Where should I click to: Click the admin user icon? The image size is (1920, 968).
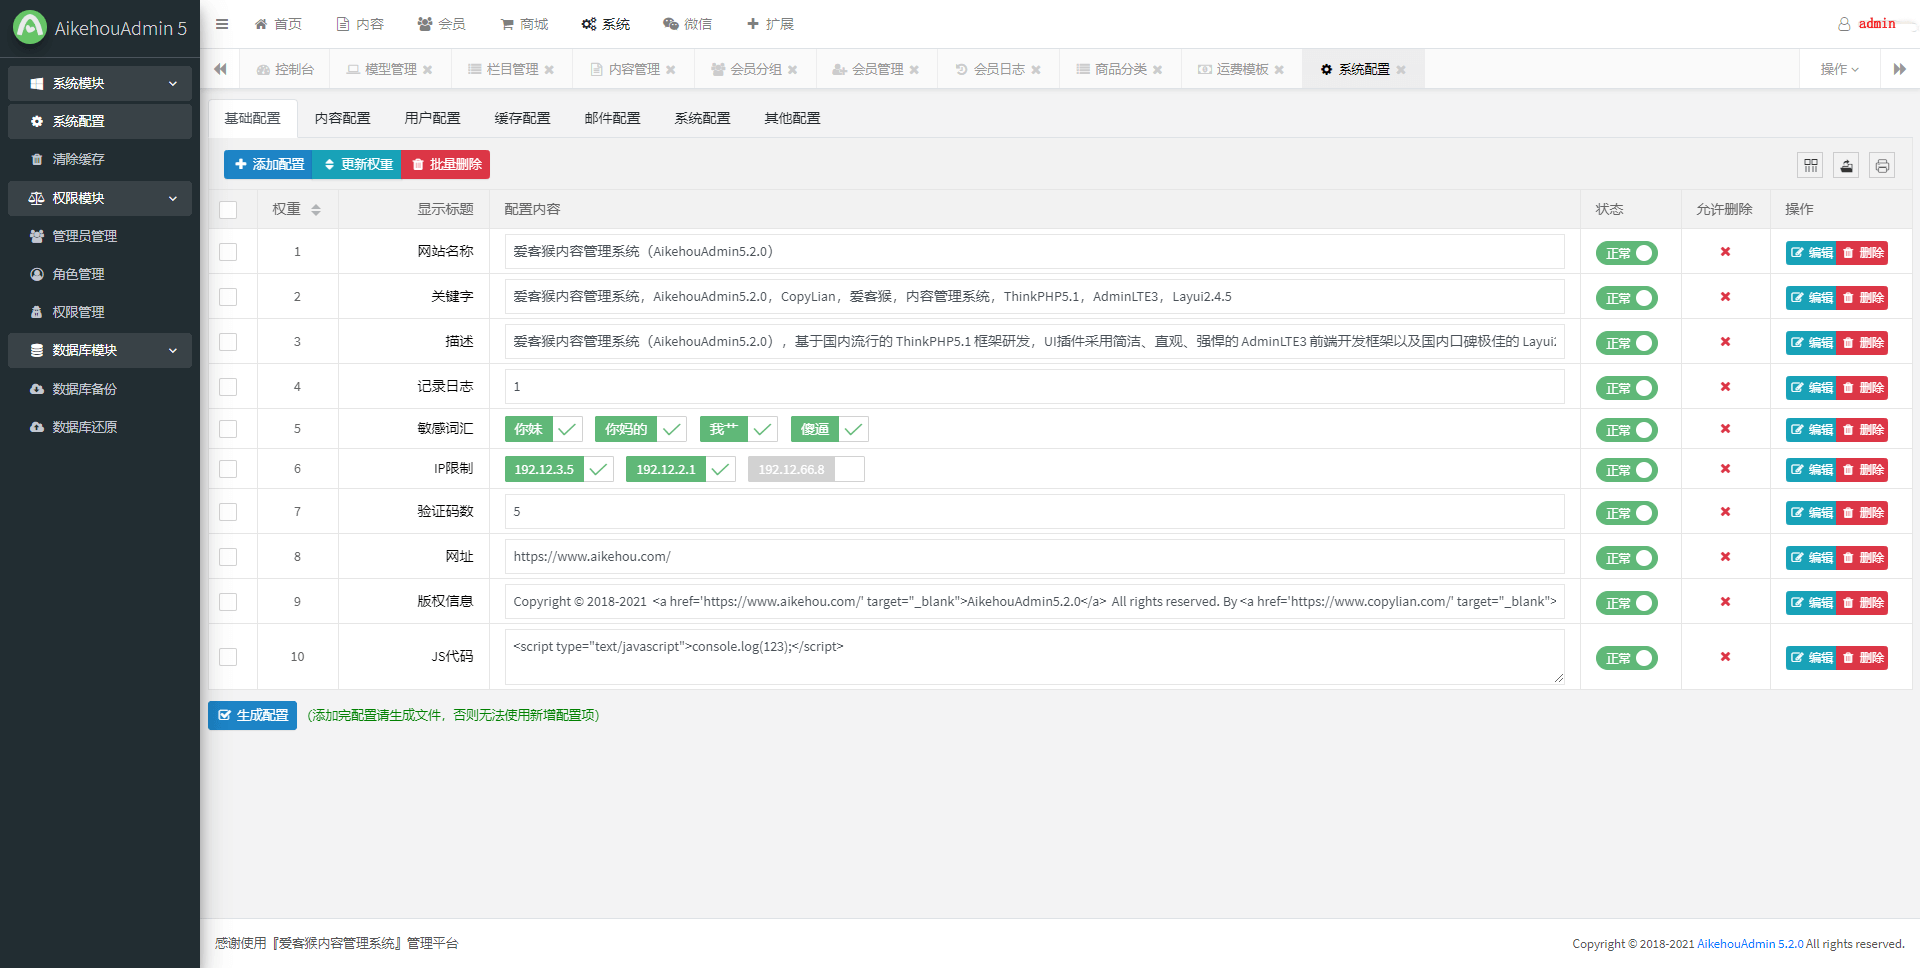1844,24
